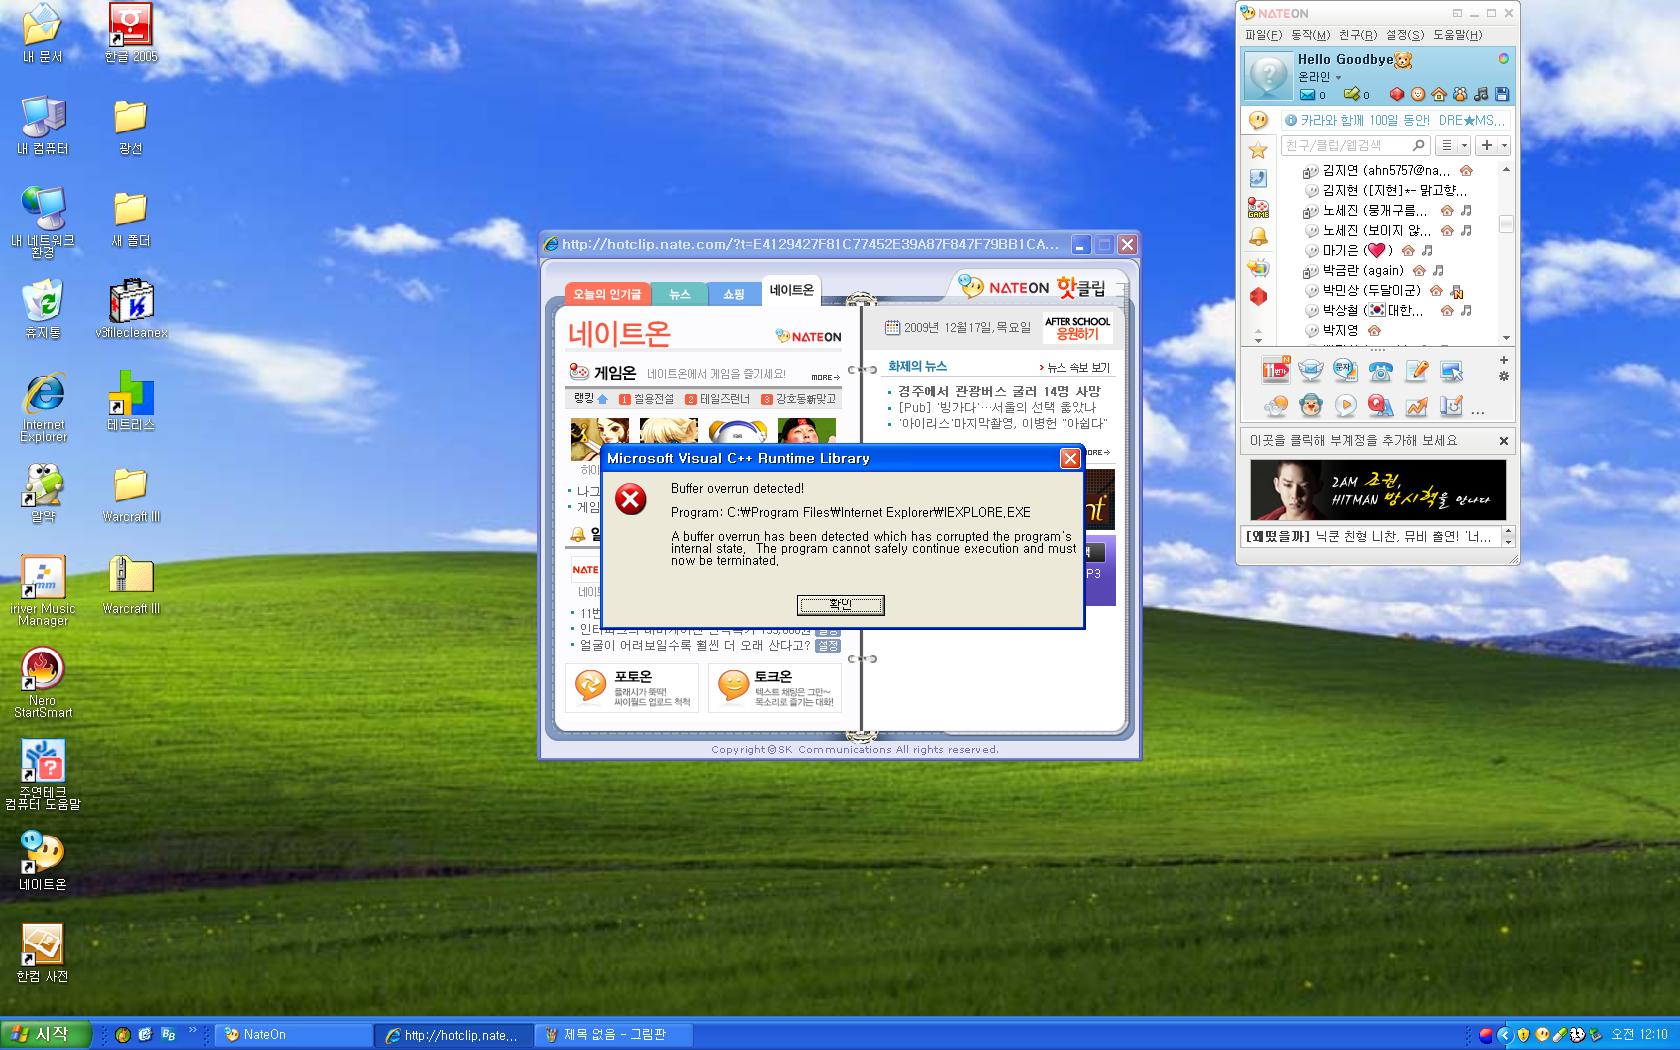Click the note message icon beside mail counter
The image size is (1680, 1050).
point(1352,95)
